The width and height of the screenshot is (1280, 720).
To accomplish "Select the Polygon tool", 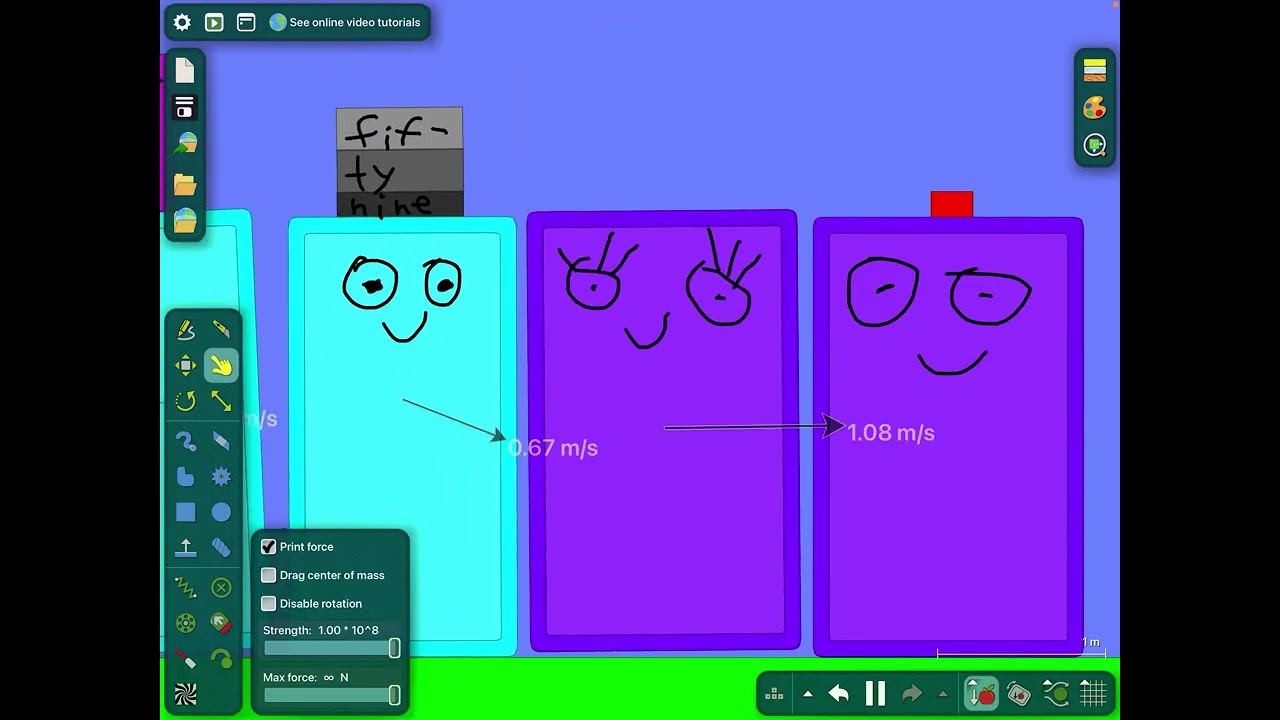I will click(x=186, y=477).
